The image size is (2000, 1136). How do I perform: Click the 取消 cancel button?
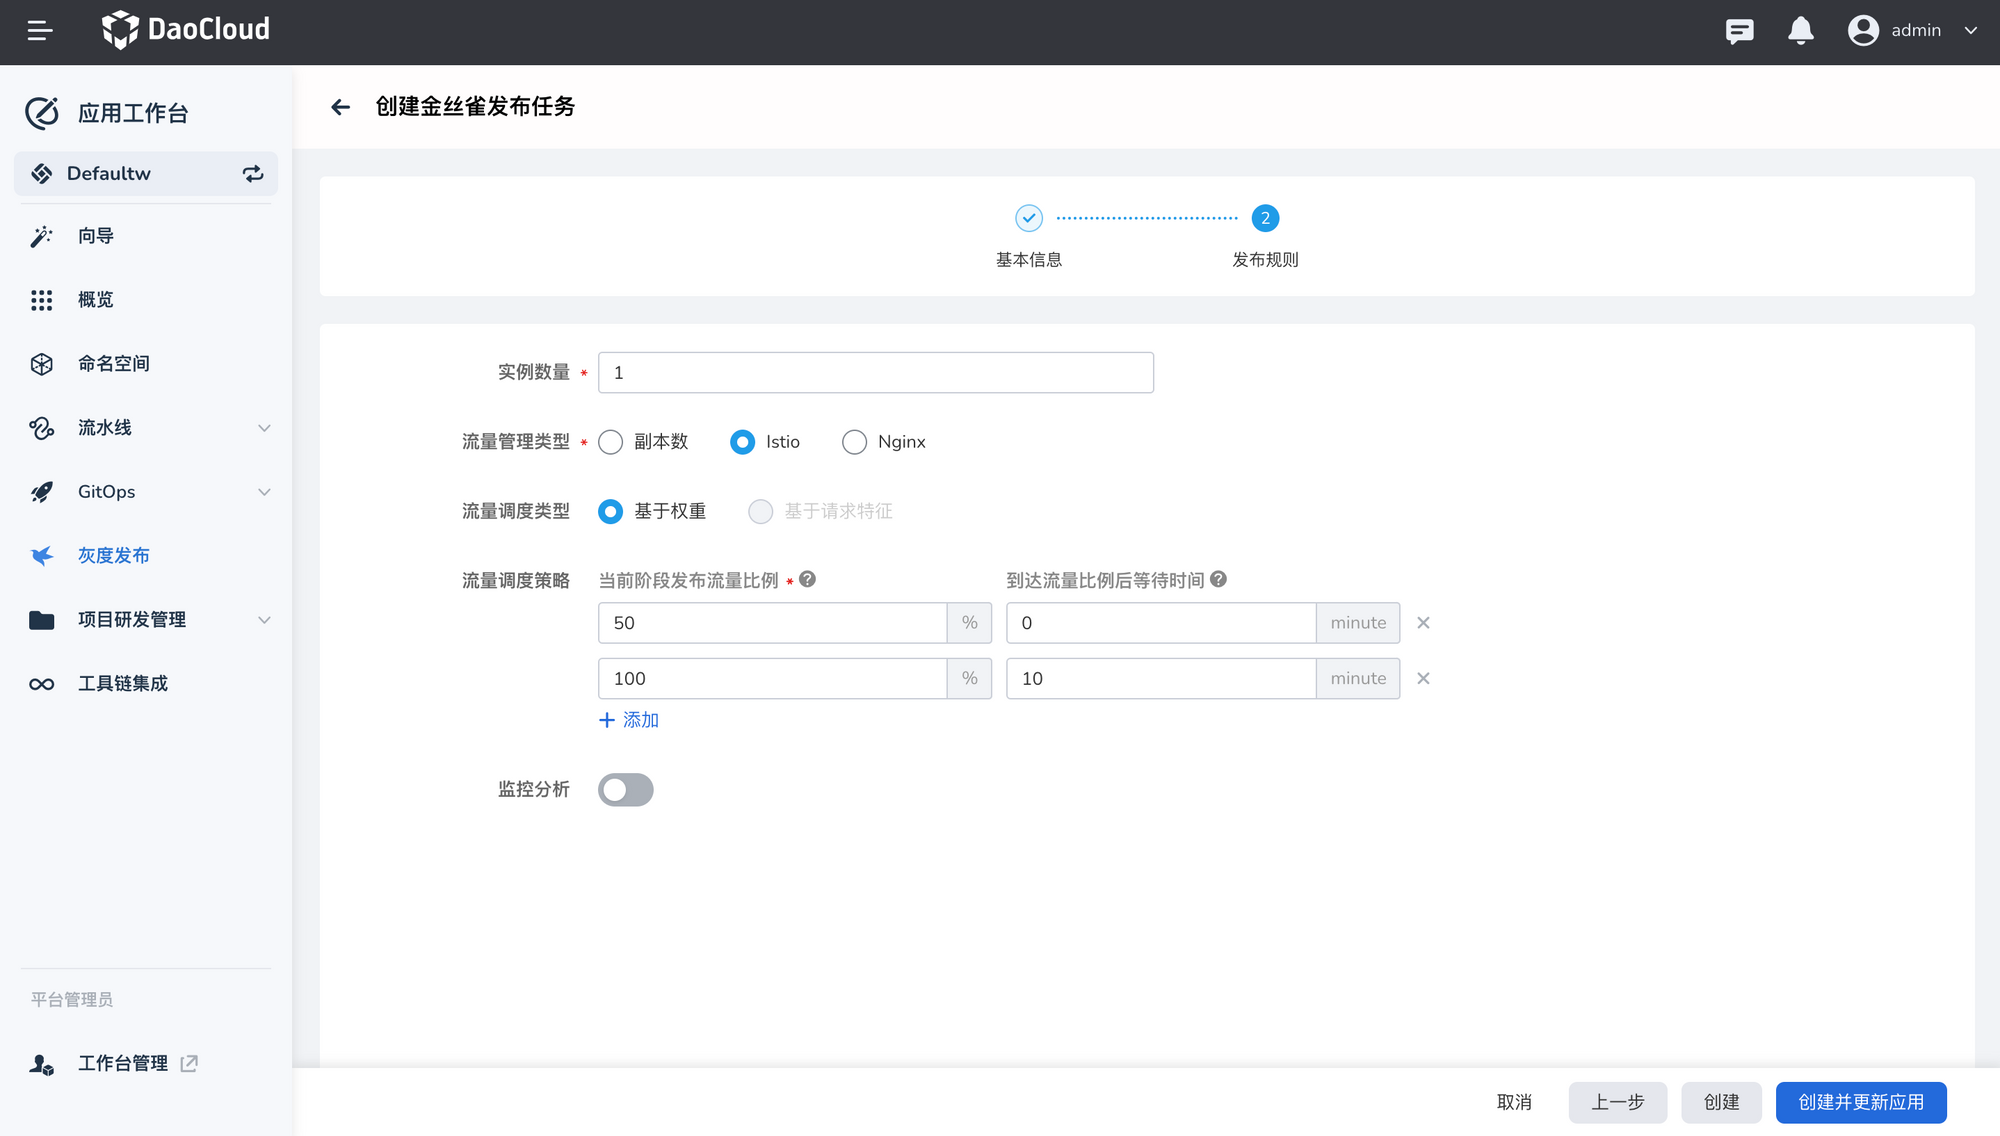1514,1102
